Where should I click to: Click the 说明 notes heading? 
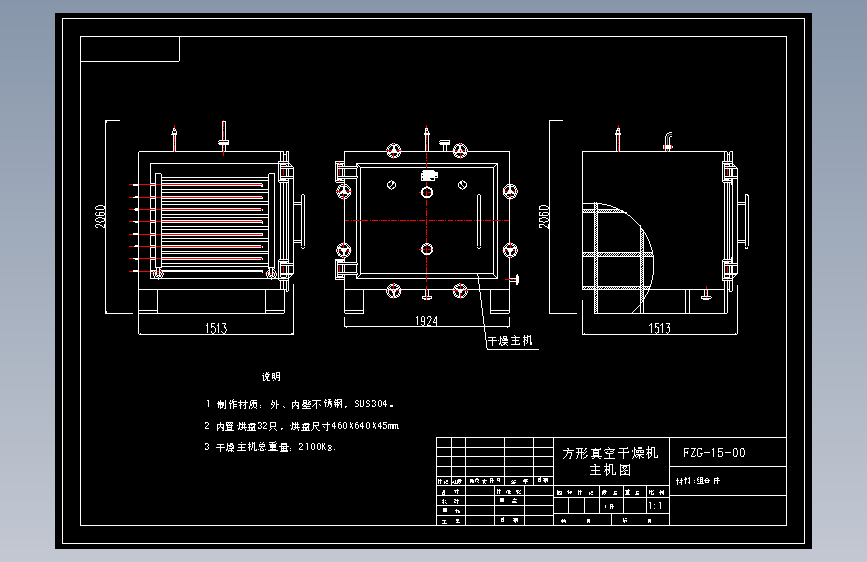tap(271, 377)
